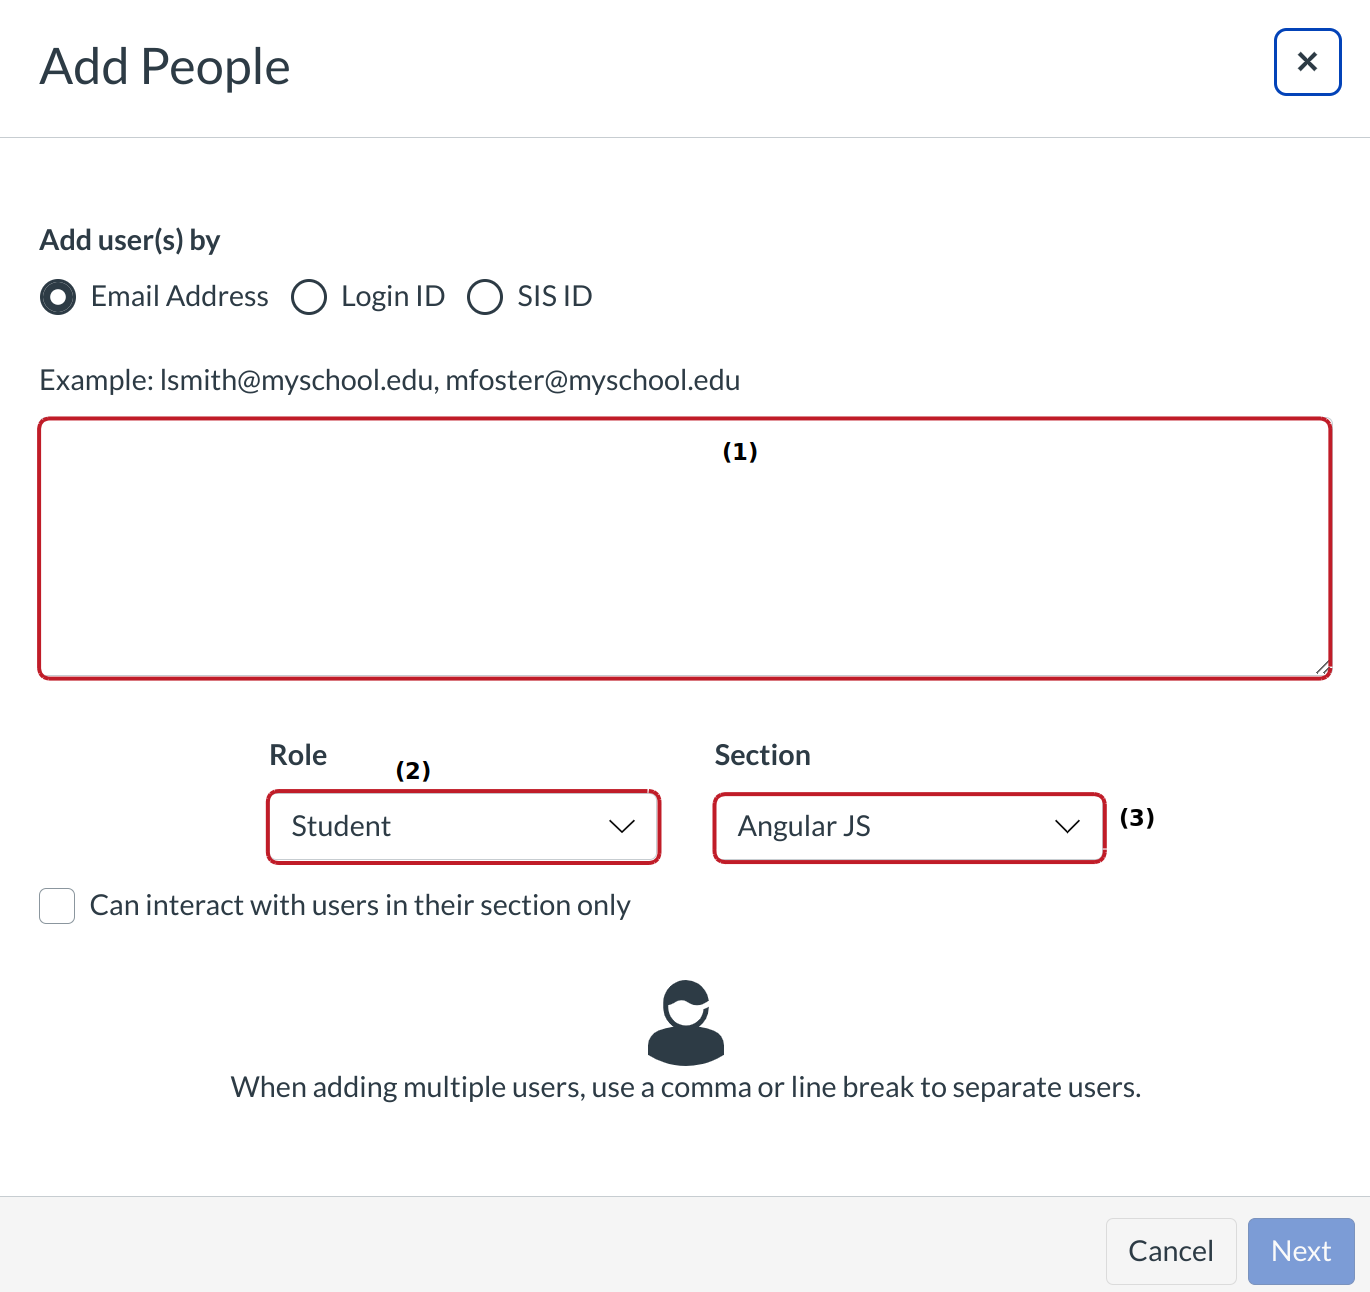This screenshot has height=1292, width=1370.
Task: Click the chevron arrow in Section selector
Action: tap(1067, 827)
